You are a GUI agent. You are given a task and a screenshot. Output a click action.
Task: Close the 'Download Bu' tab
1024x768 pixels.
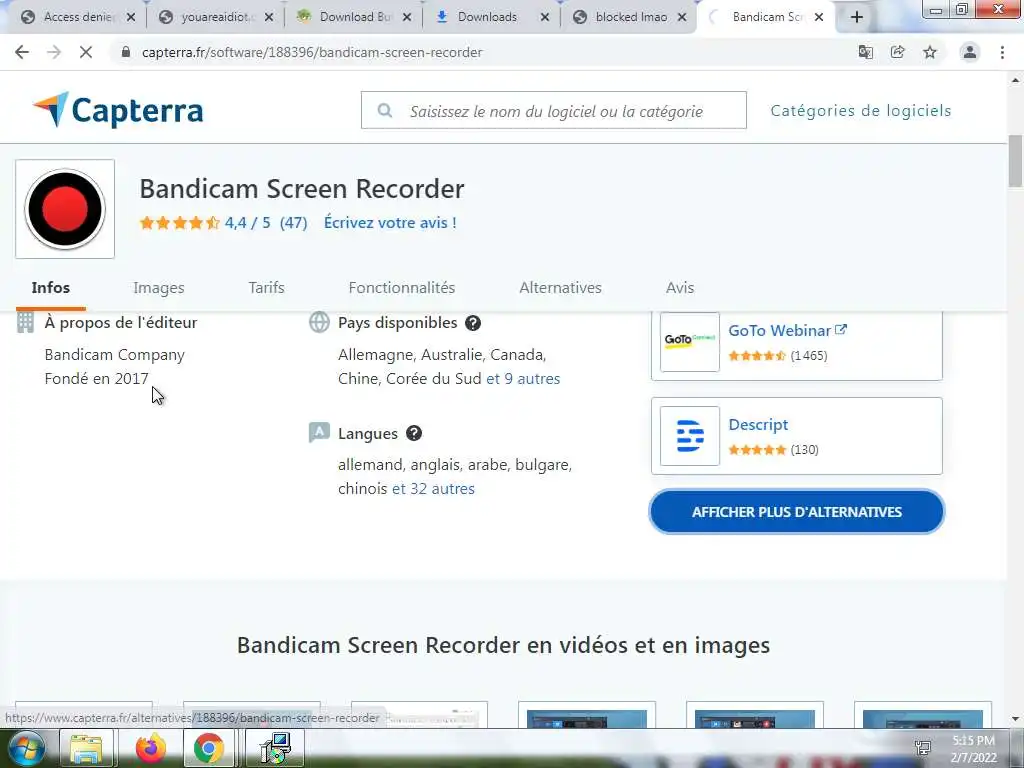click(x=407, y=18)
